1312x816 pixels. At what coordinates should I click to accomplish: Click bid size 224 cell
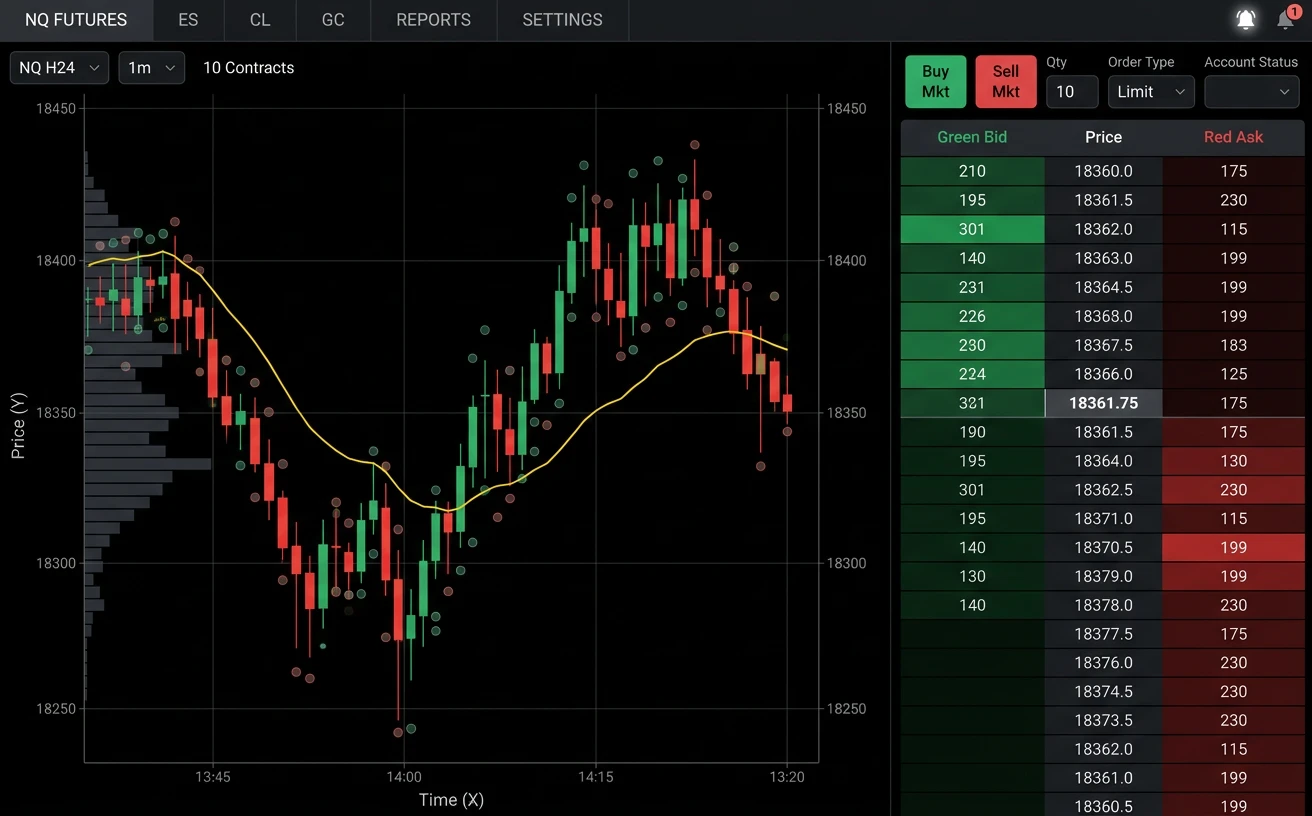point(972,374)
